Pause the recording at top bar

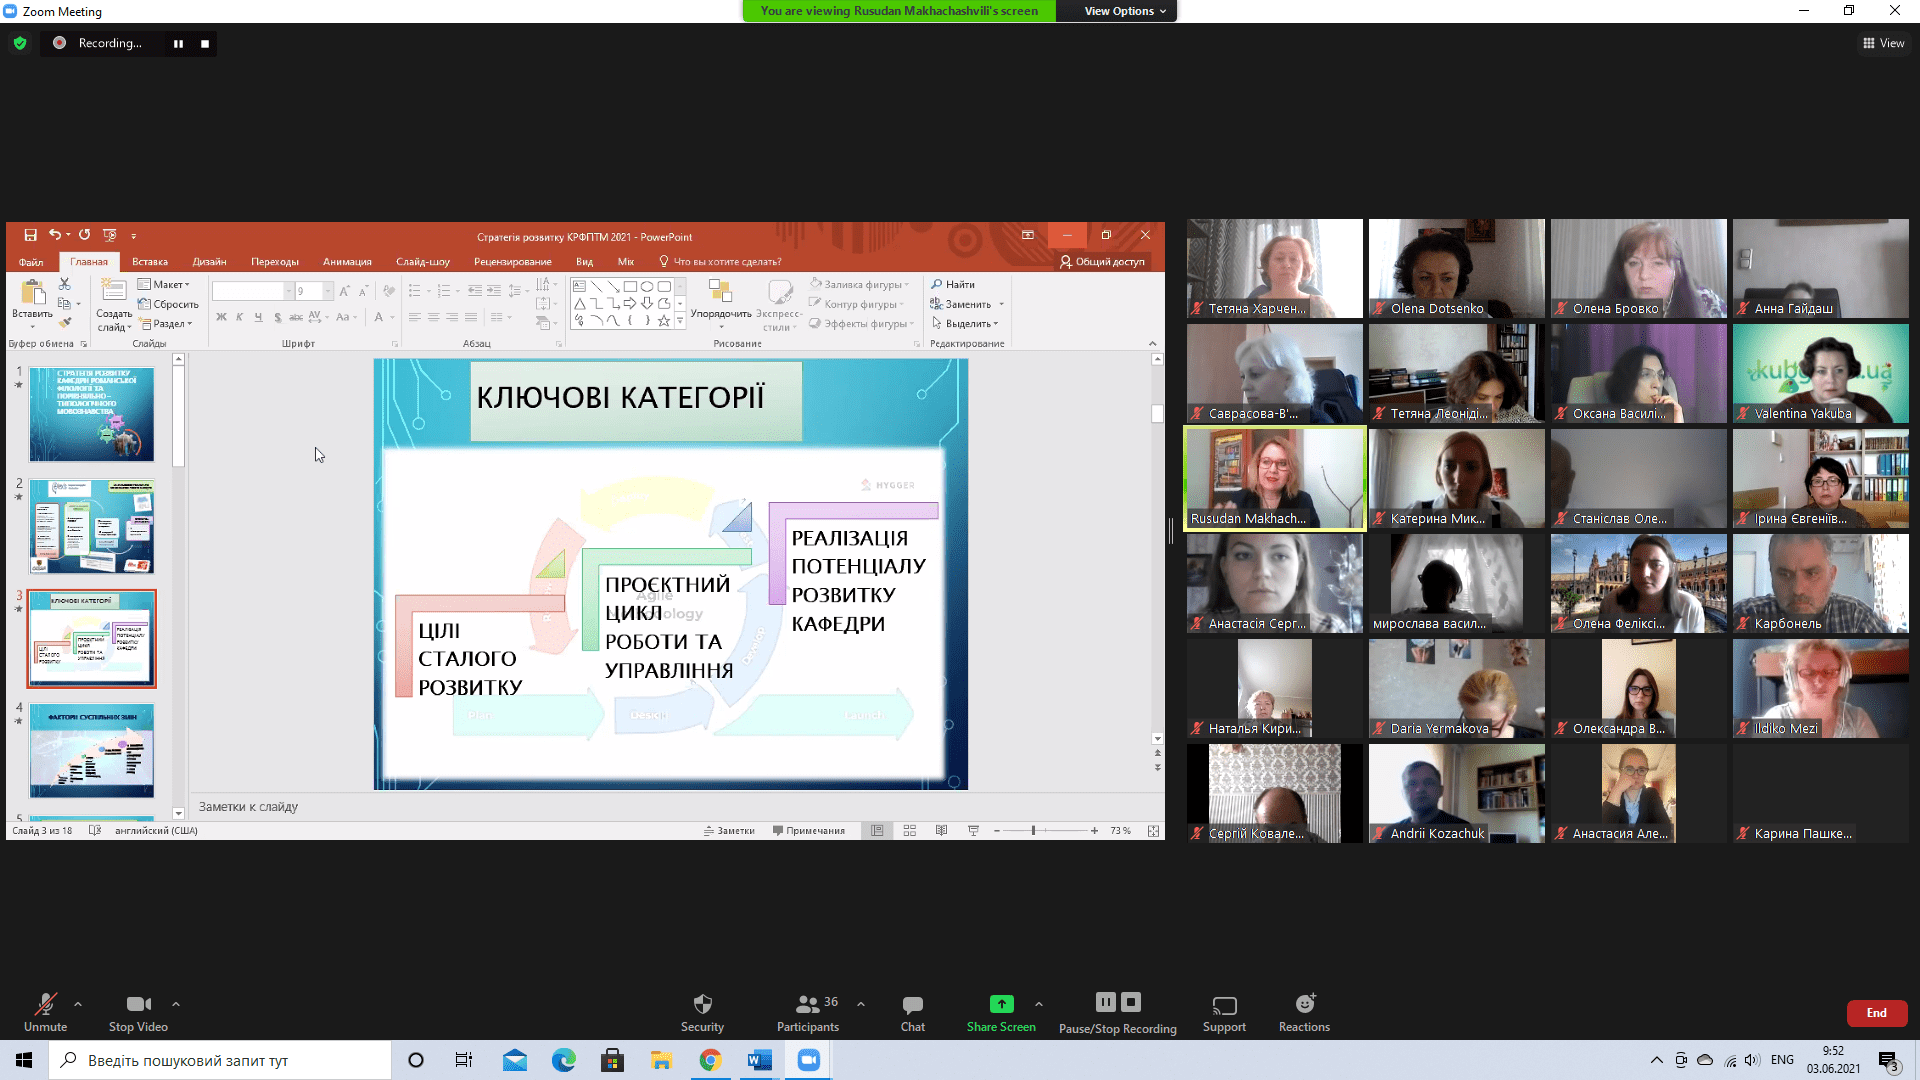pos(178,43)
